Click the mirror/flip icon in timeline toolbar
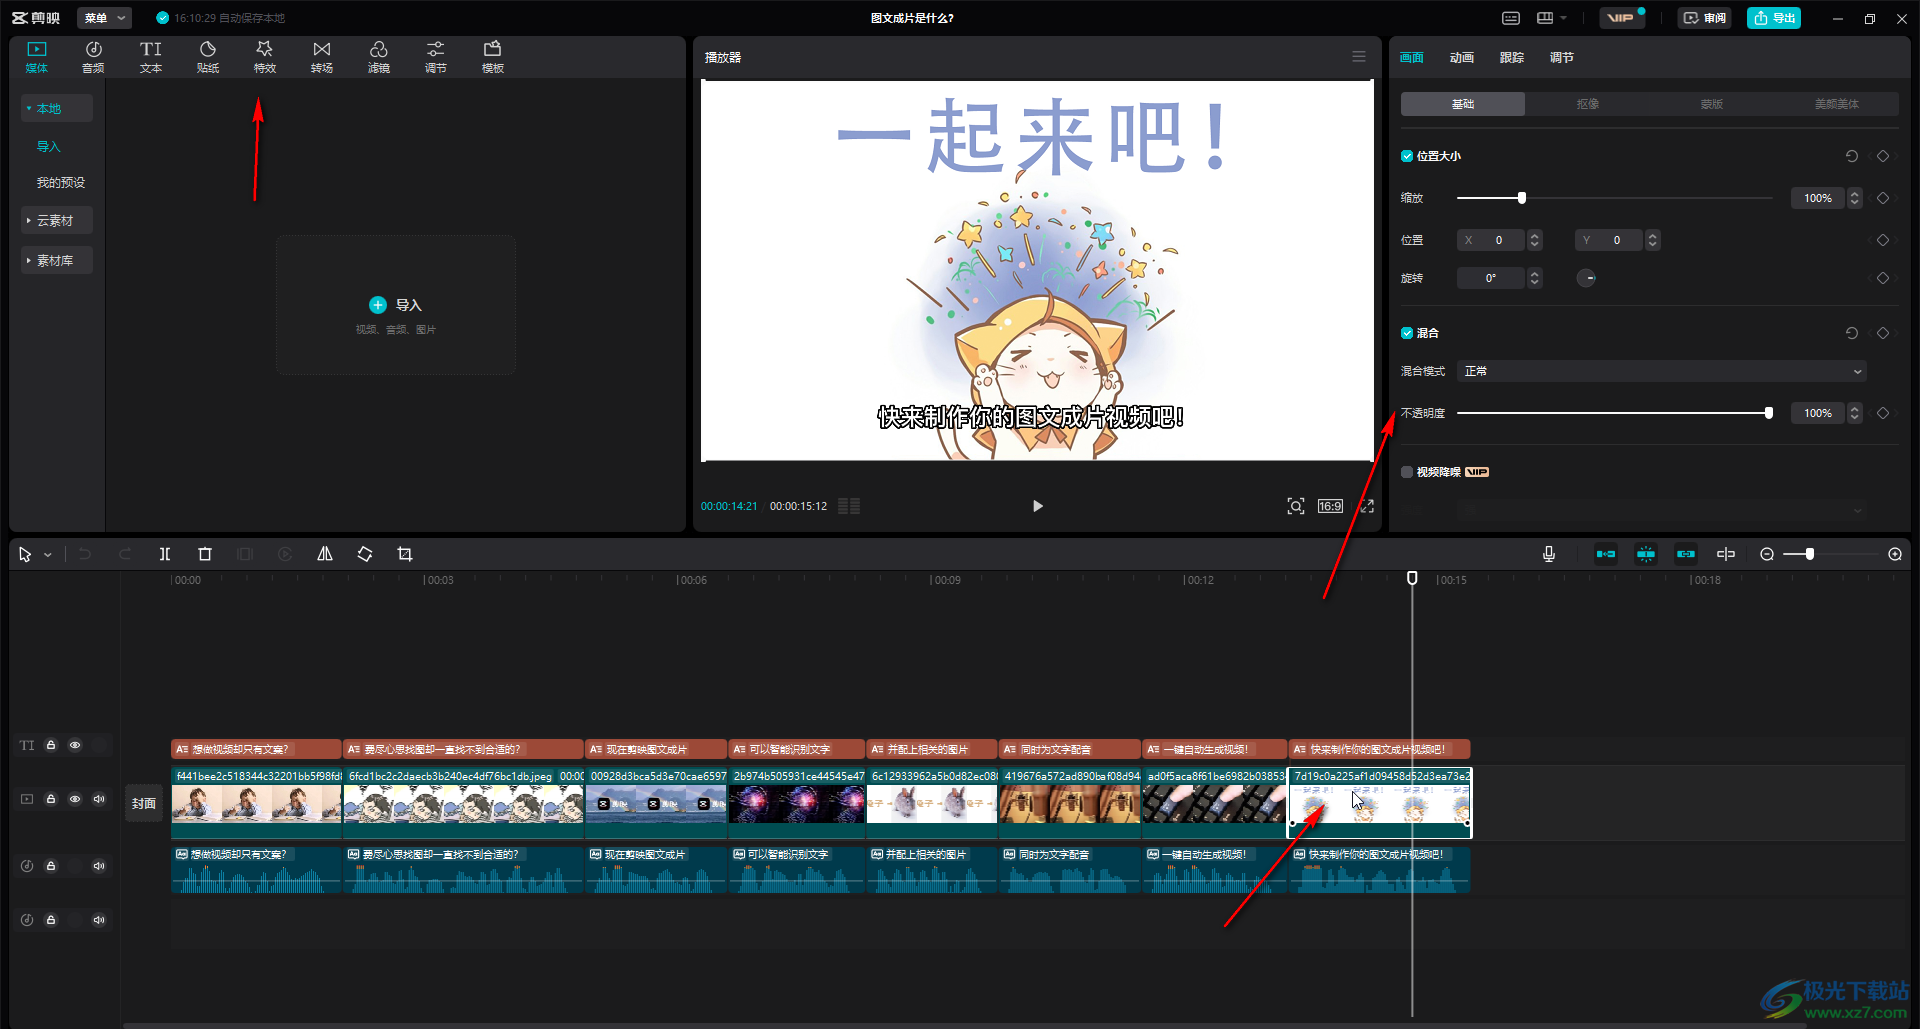Viewport: 1920px width, 1029px height. (x=325, y=554)
